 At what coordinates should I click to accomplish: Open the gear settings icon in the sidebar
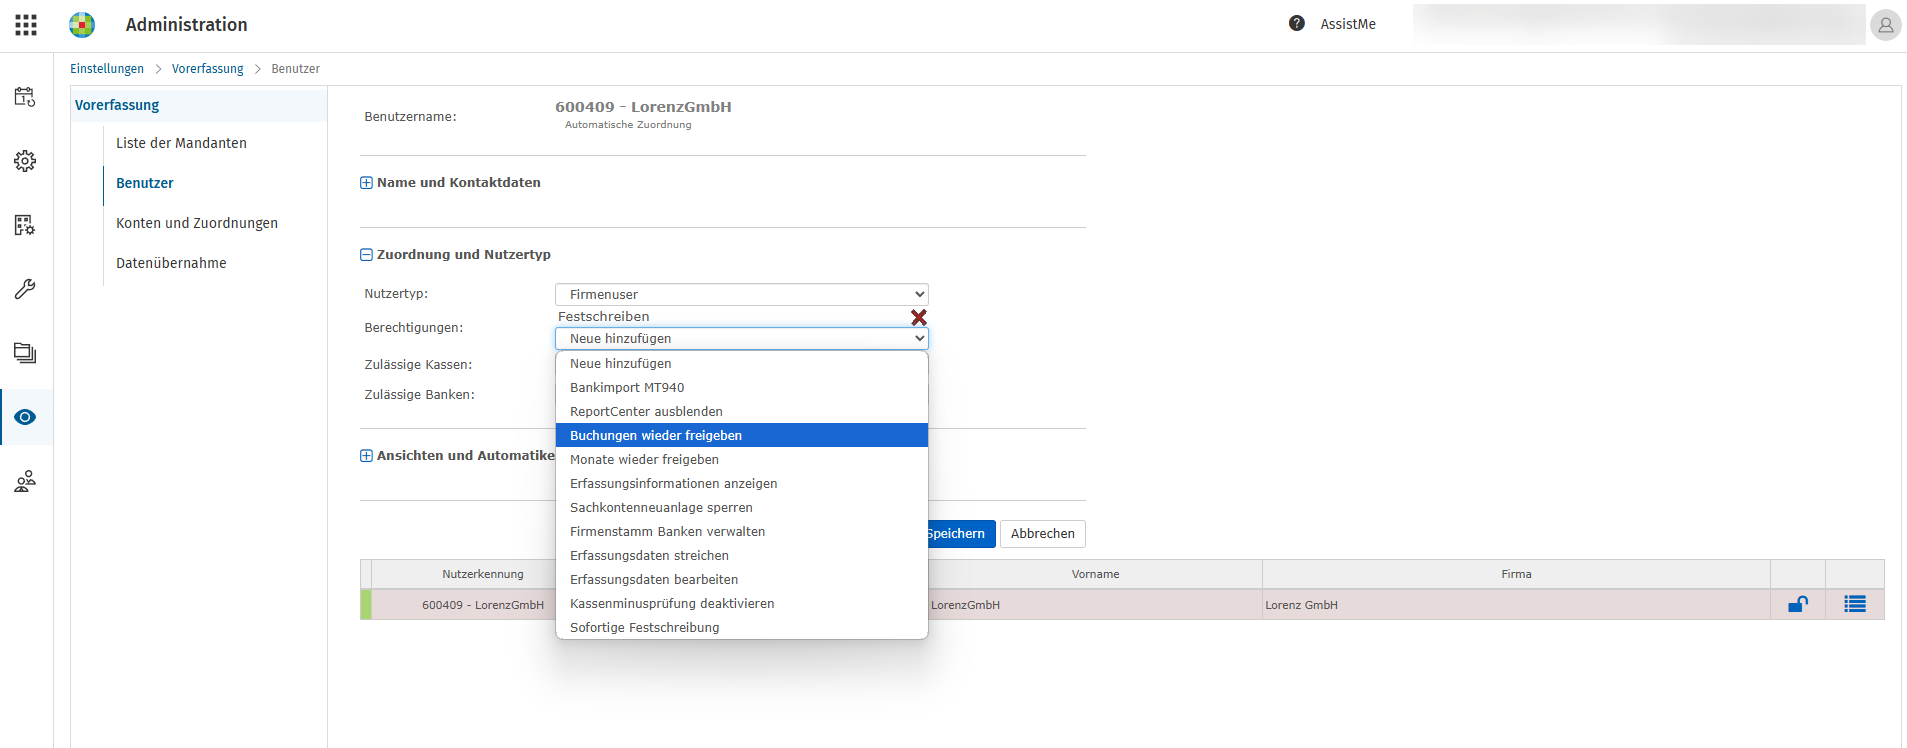(25, 161)
